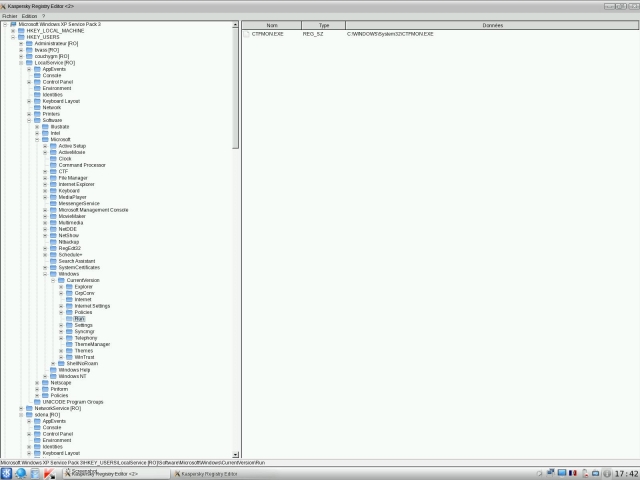Screen dimensions: 640x480
Task: Click the Windows Help folder icon
Action: pos(53,370)
